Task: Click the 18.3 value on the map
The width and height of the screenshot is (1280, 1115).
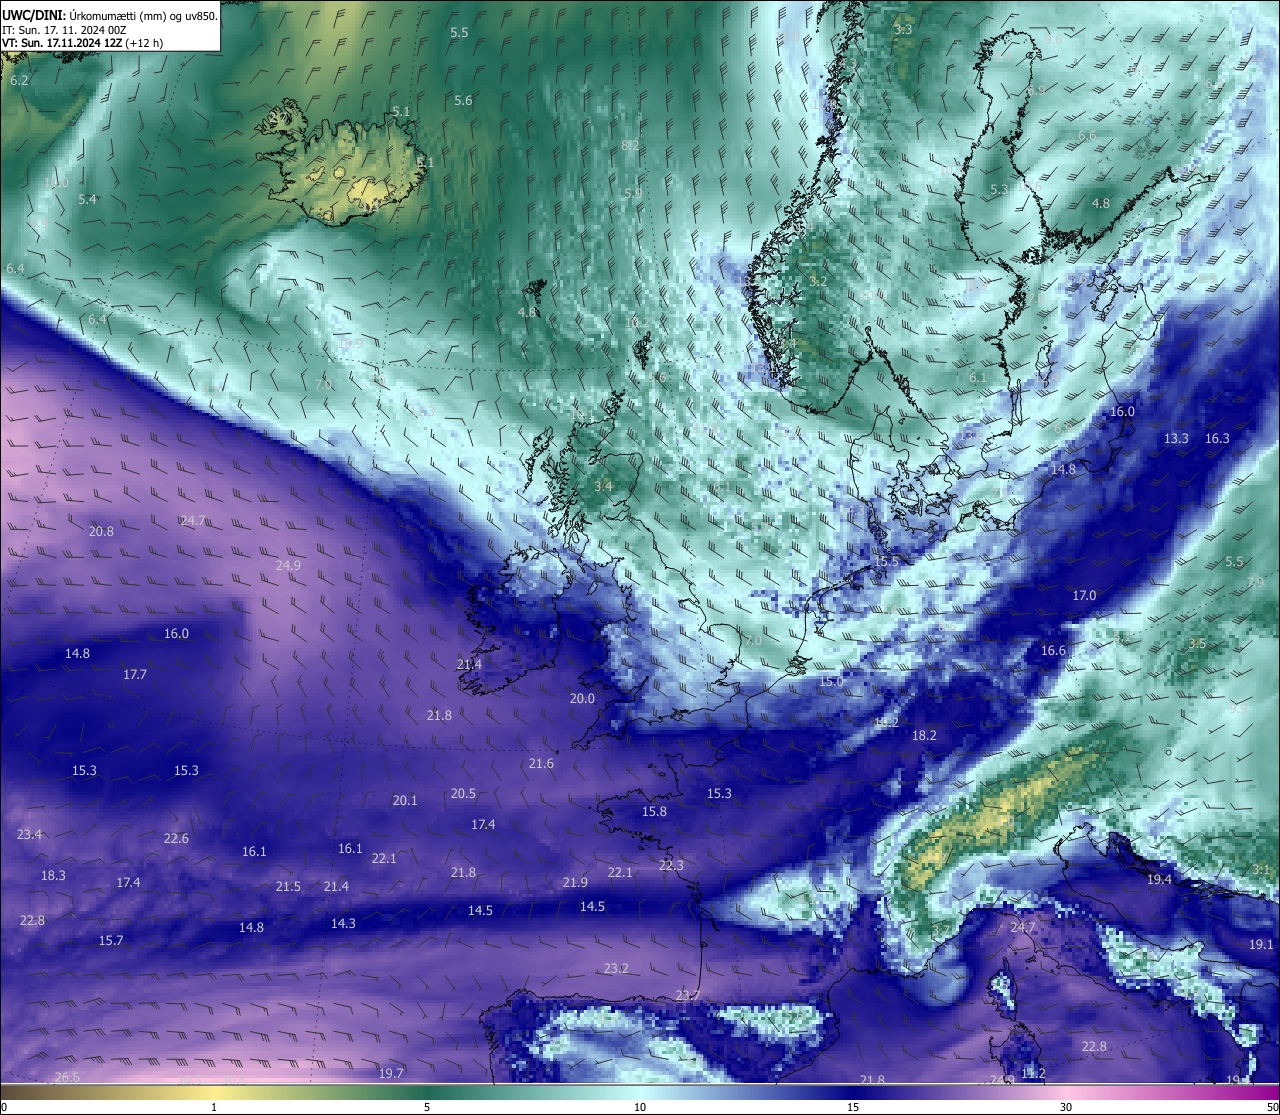Action: (53, 875)
